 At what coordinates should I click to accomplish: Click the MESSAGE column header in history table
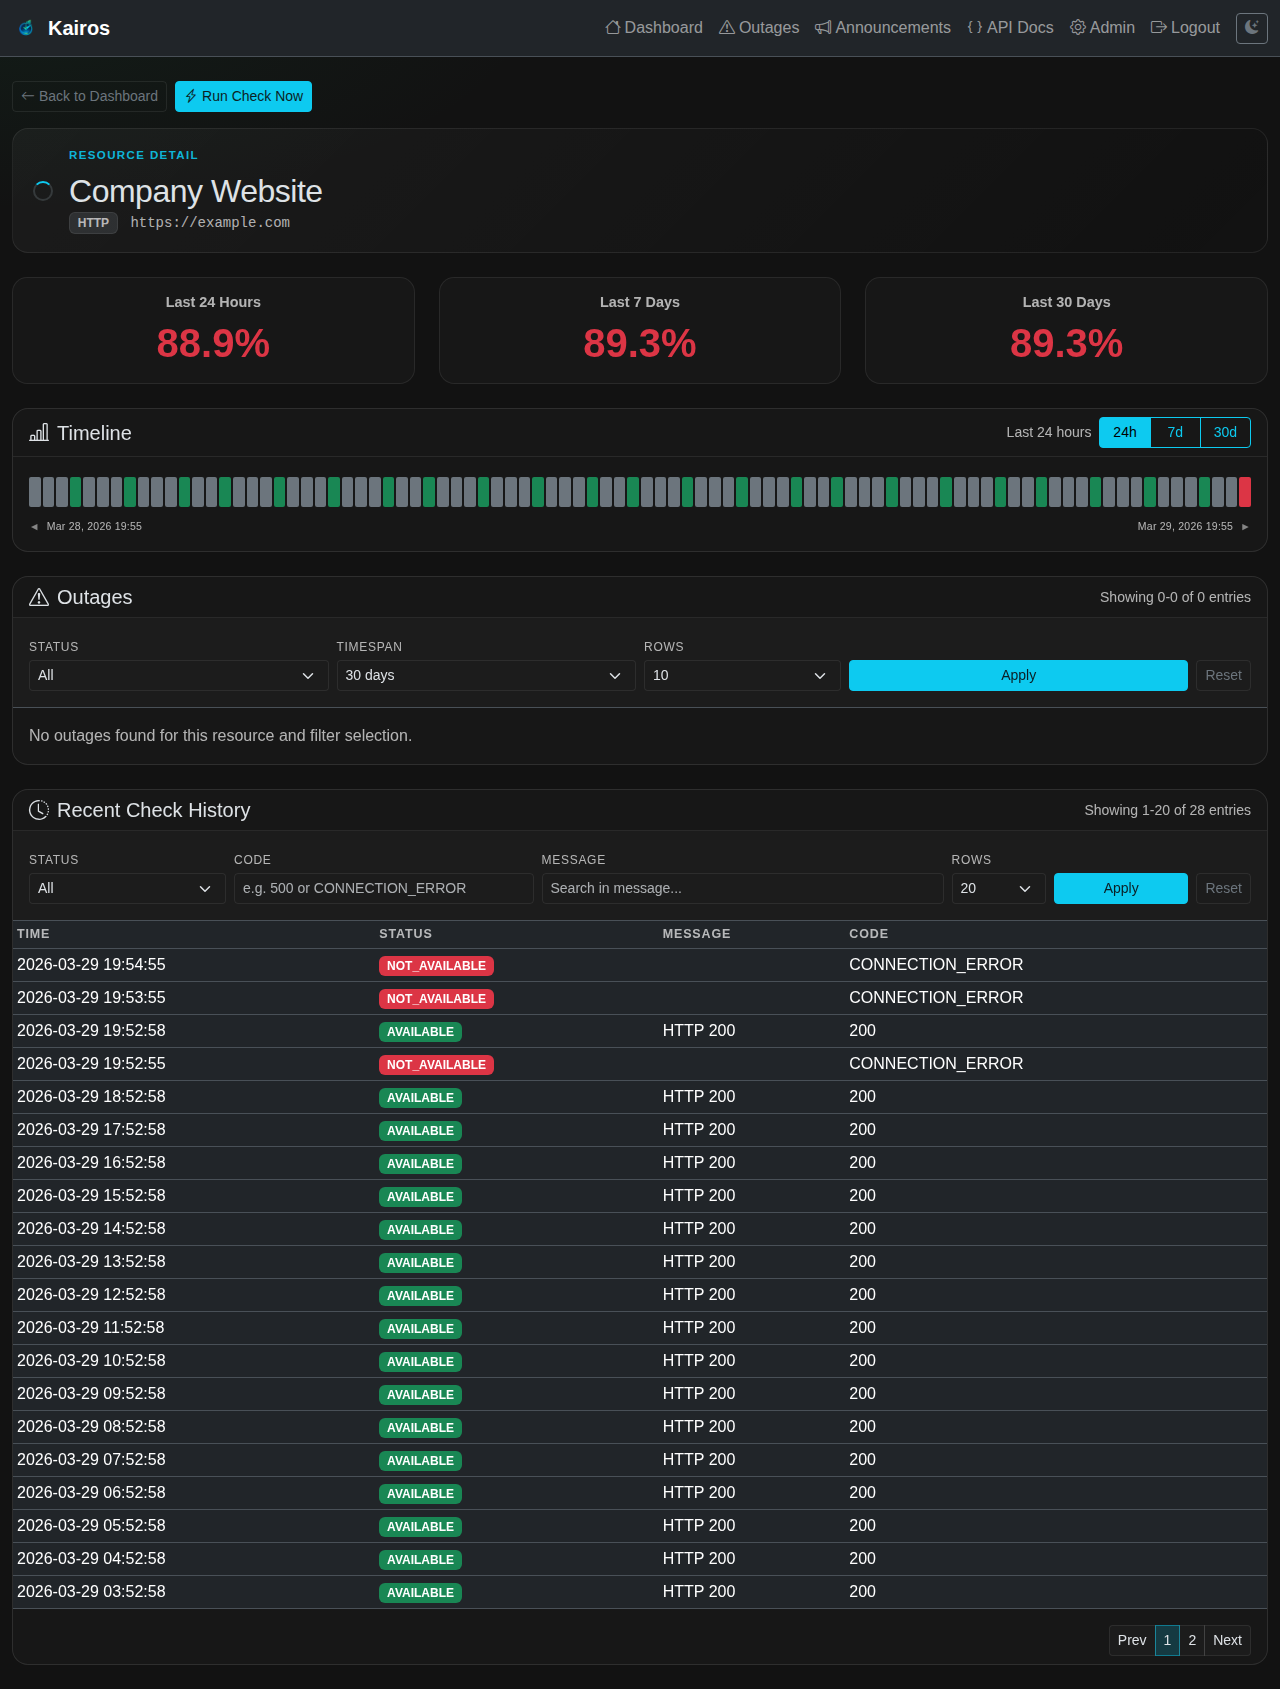coord(696,934)
